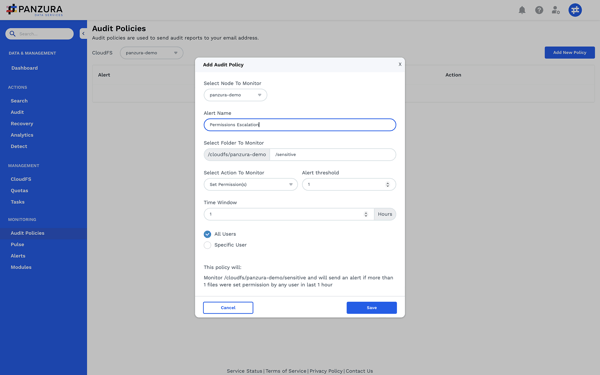Open the help question mark icon
The height and width of the screenshot is (375, 600).
click(x=539, y=10)
